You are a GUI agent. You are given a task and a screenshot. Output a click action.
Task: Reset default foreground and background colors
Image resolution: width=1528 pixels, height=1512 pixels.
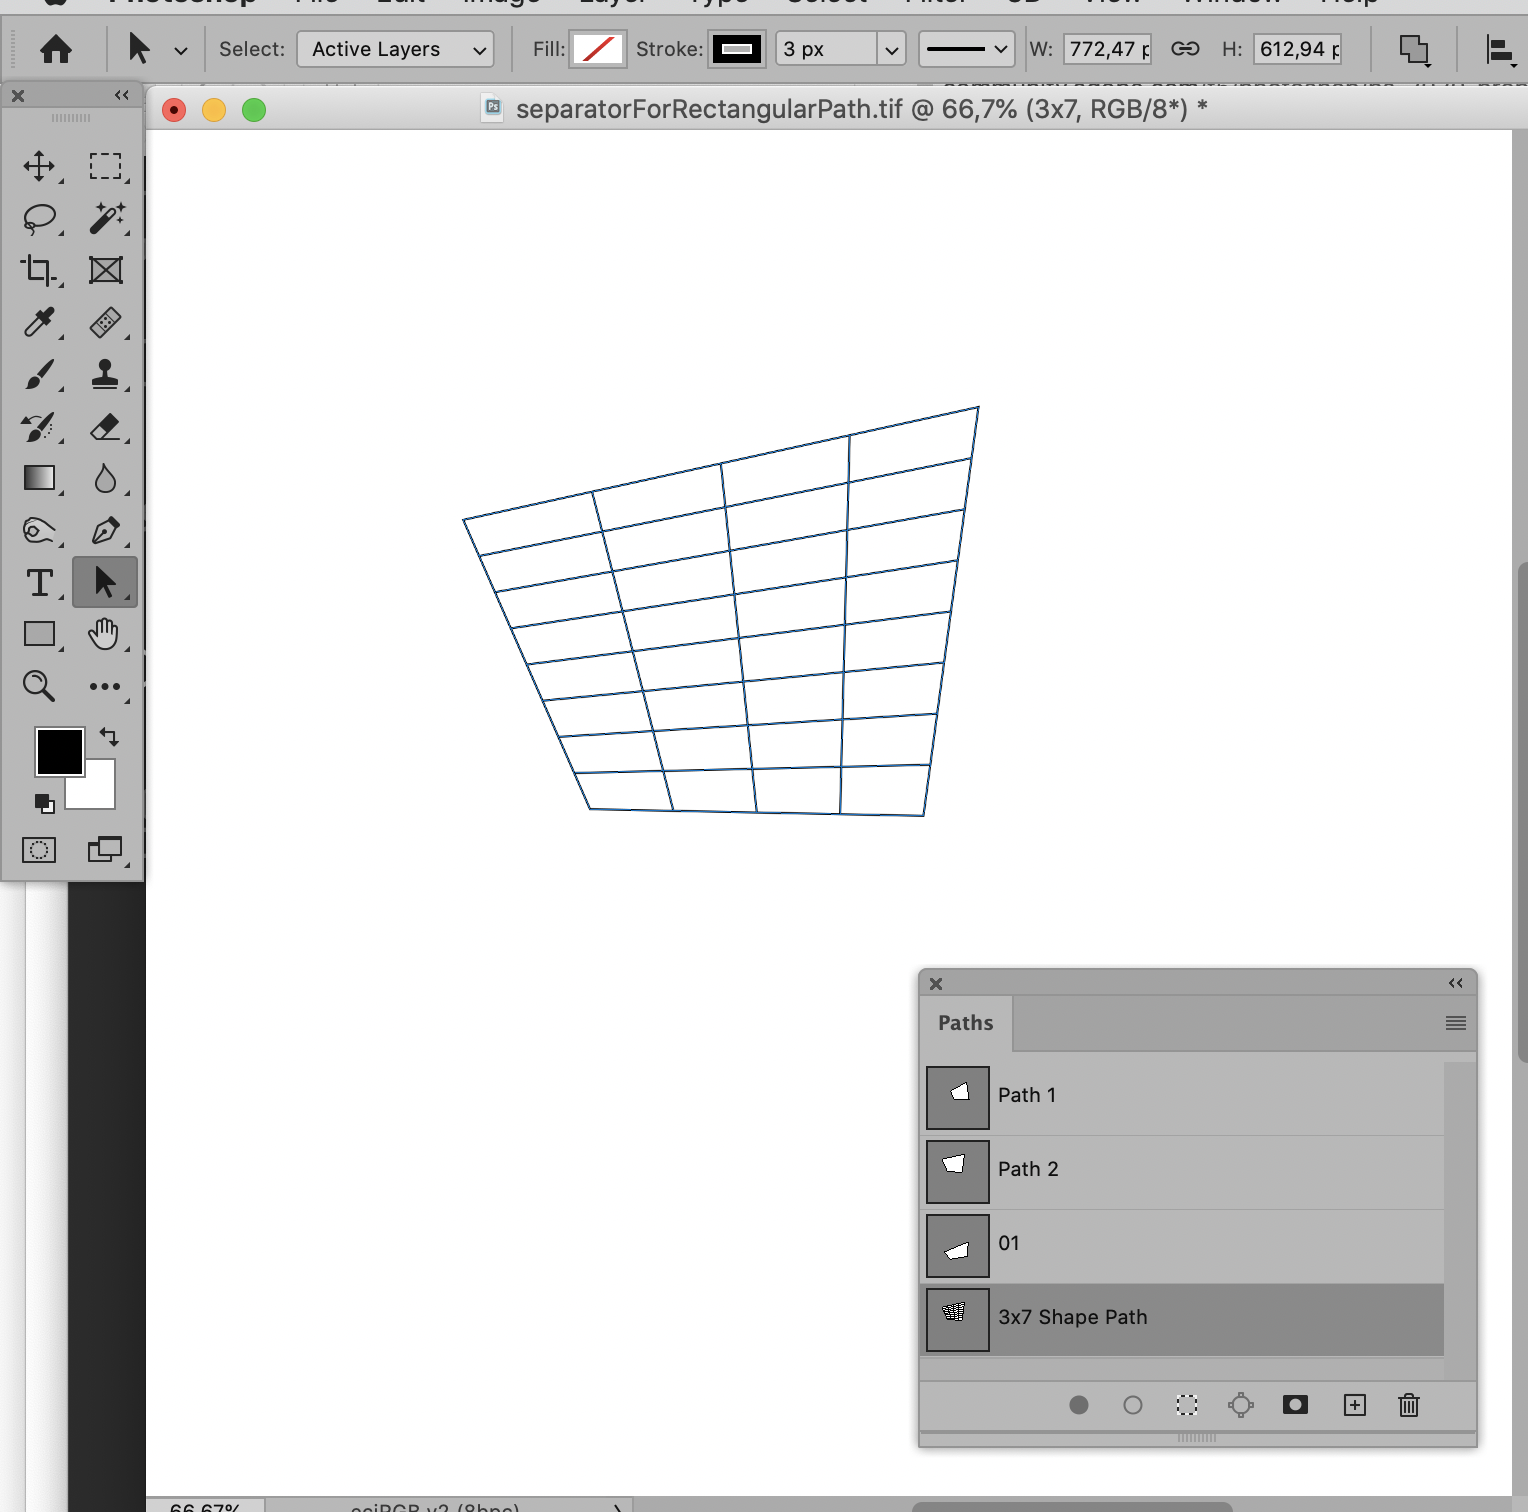tap(42, 803)
